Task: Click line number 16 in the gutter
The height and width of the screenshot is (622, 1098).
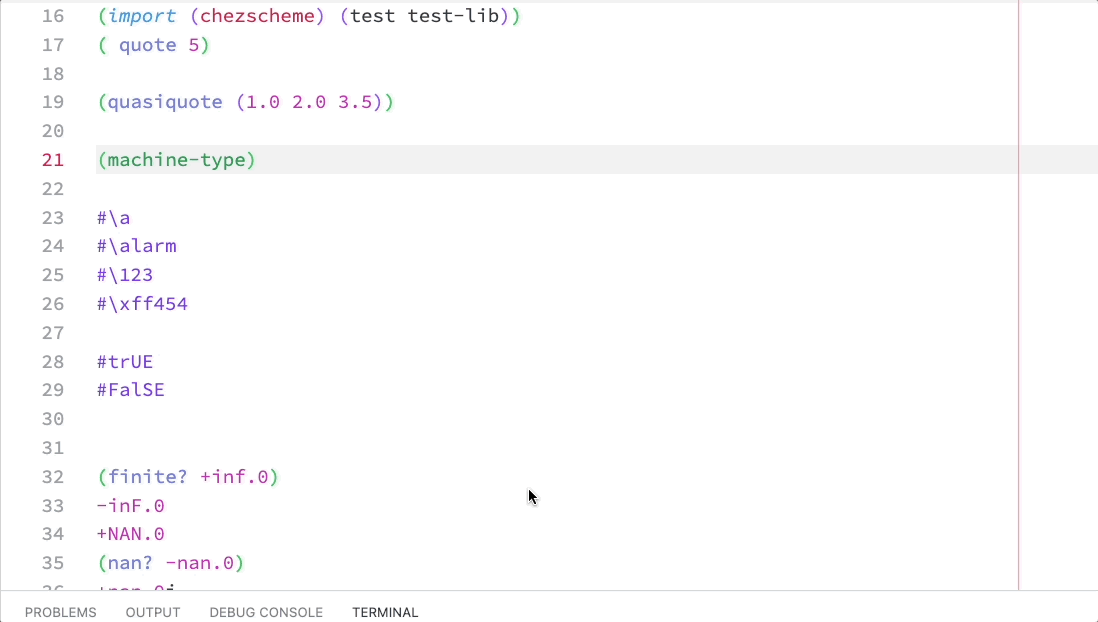Action: (x=53, y=16)
